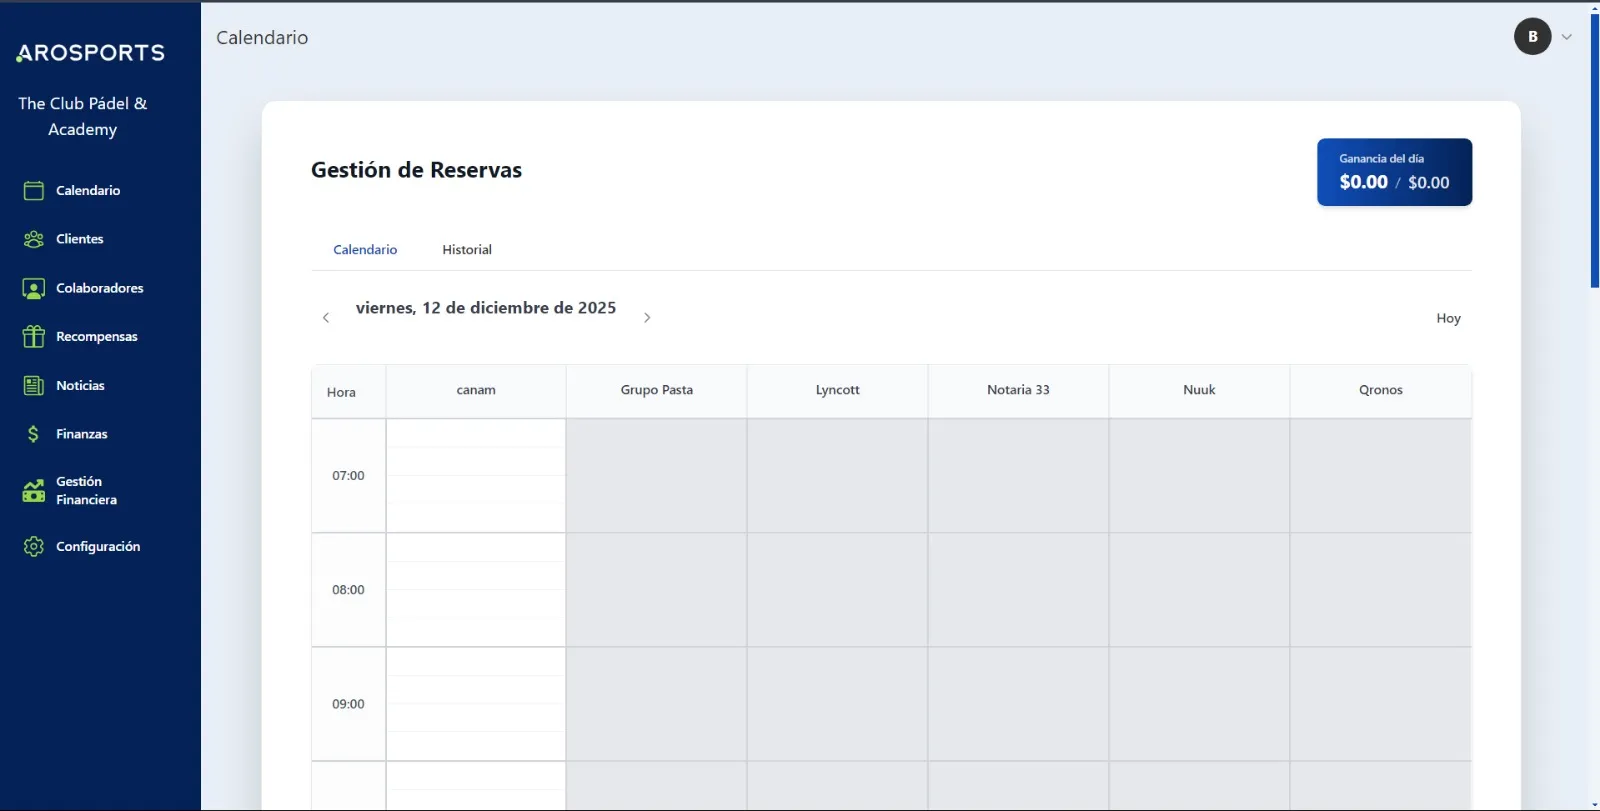Click the Gestión Financiera chart icon
The height and width of the screenshot is (811, 1600).
click(x=34, y=490)
